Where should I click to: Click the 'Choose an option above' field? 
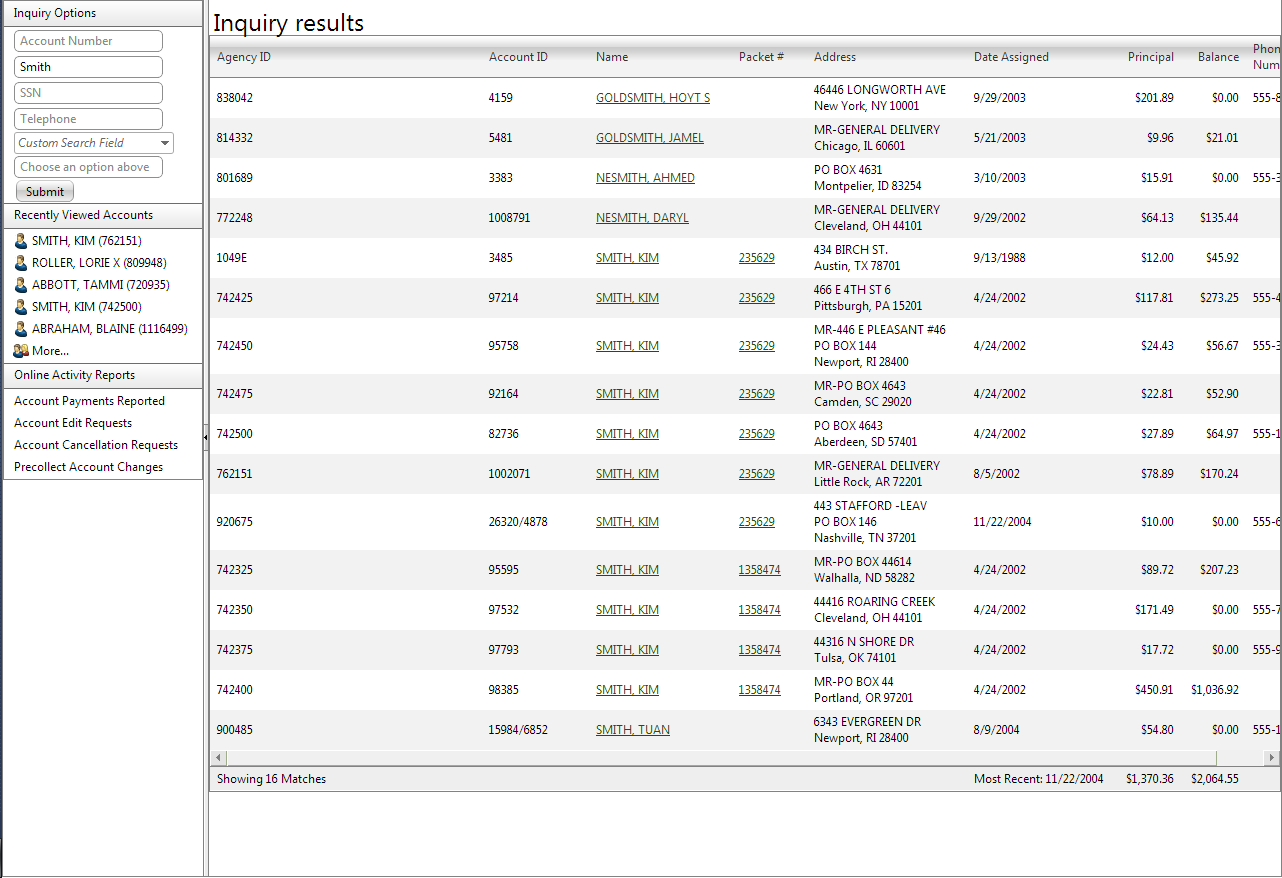tap(88, 167)
